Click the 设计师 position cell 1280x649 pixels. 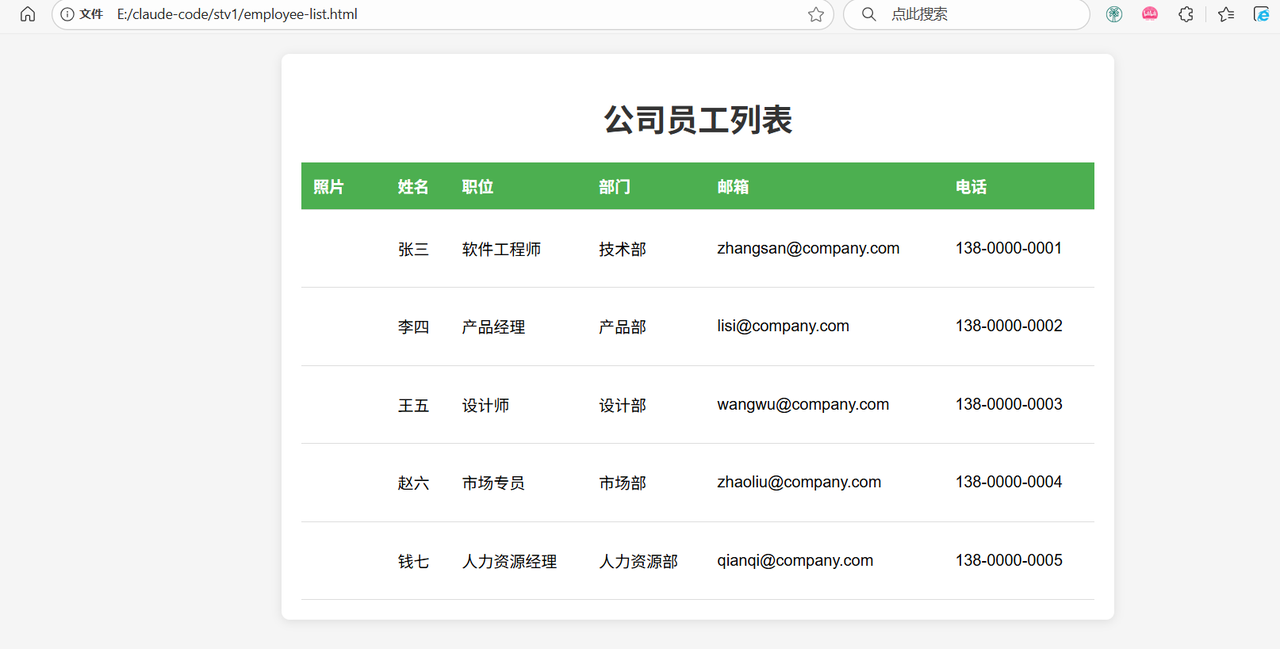pyautogui.click(x=485, y=405)
